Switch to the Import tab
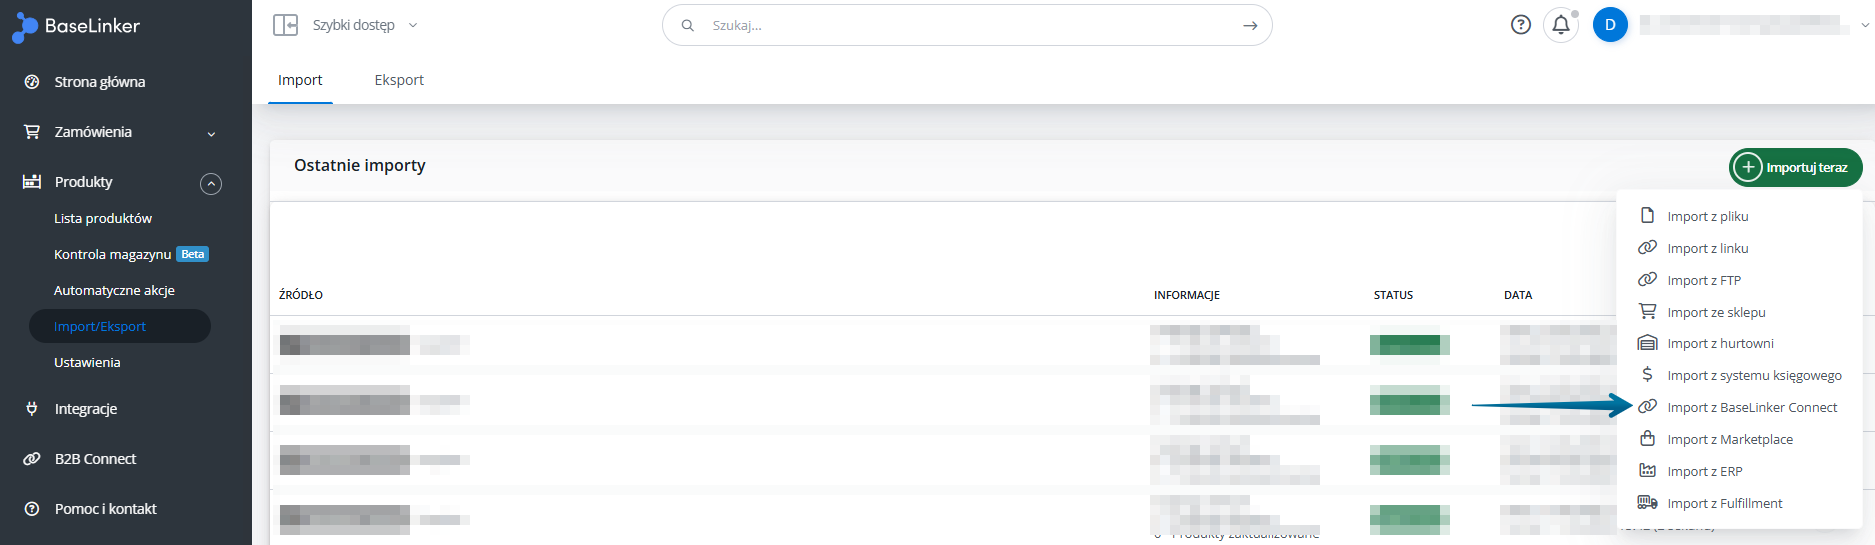 300,80
